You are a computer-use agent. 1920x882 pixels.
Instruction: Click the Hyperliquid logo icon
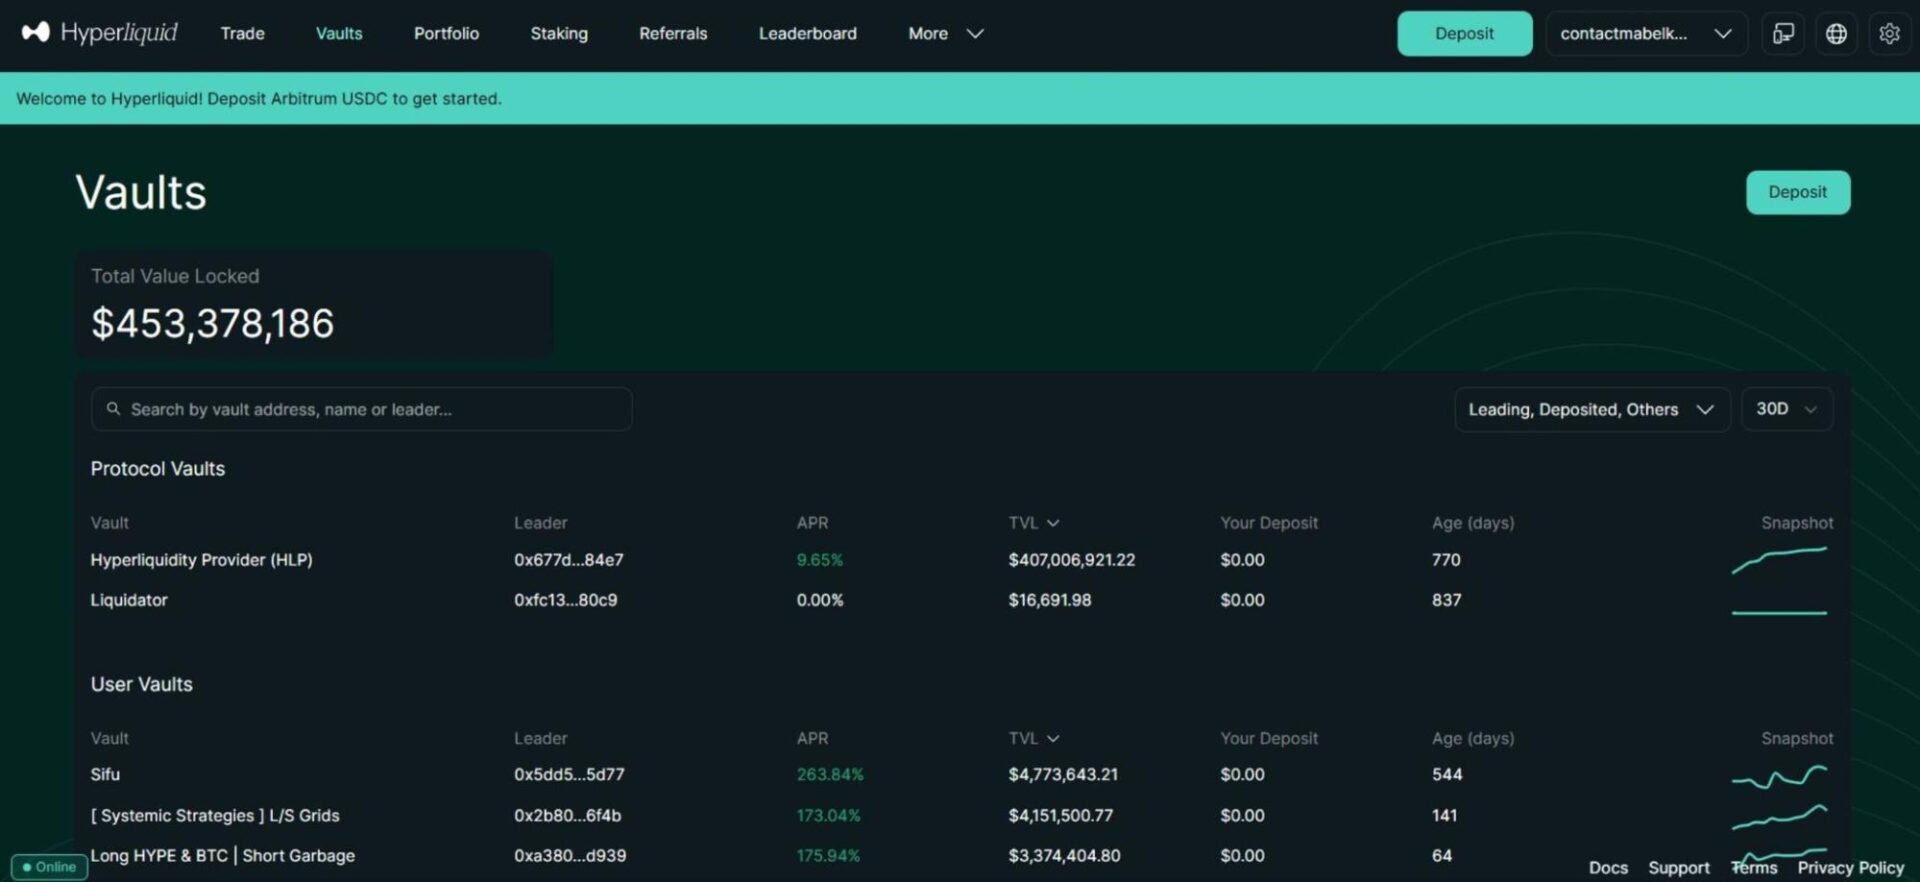(x=36, y=33)
